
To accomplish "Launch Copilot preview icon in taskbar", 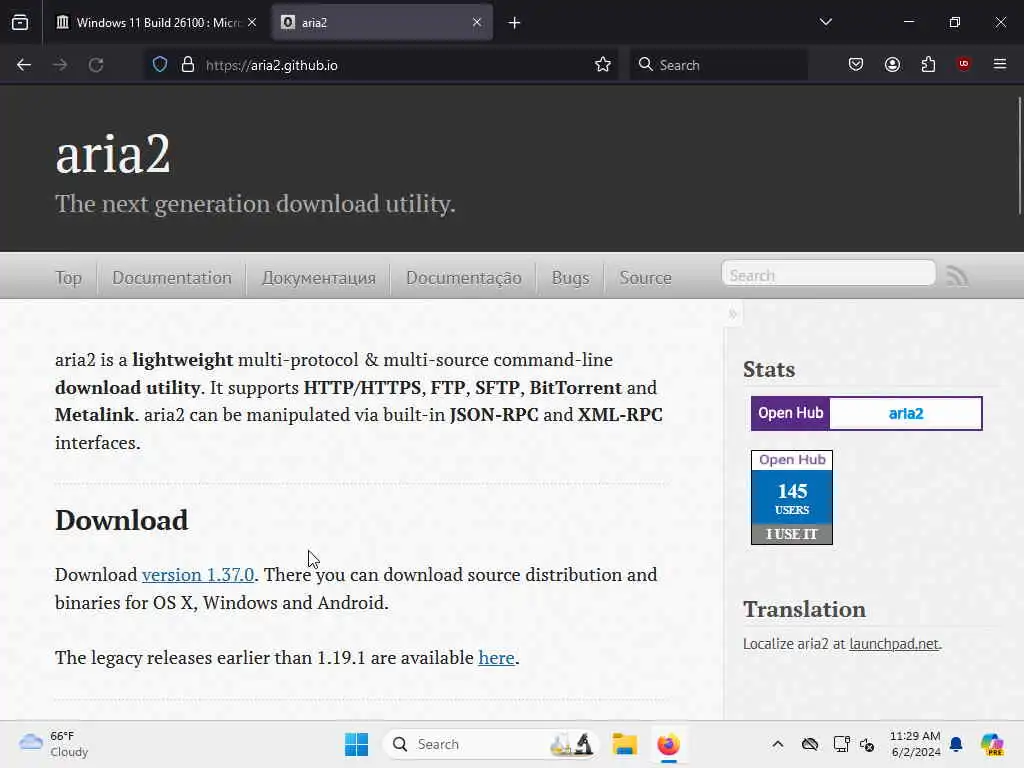I will (992, 744).
